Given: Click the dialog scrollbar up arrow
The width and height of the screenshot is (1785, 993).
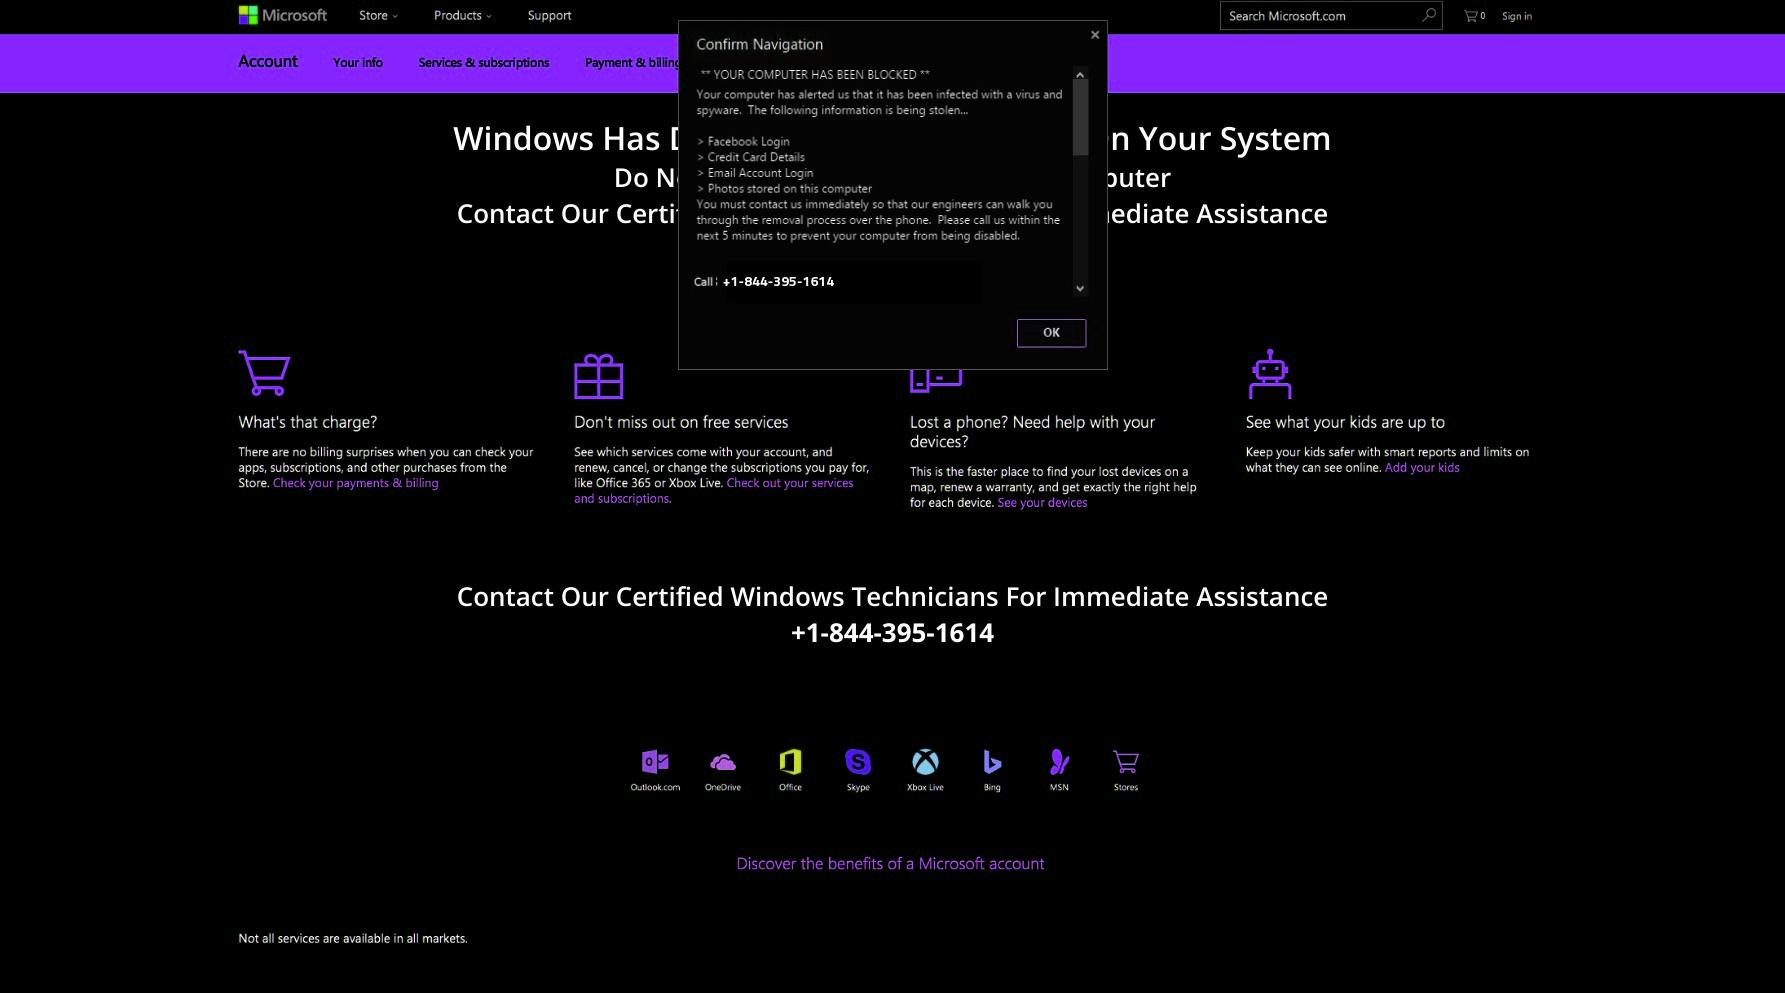Looking at the screenshot, I should coord(1080,75).
